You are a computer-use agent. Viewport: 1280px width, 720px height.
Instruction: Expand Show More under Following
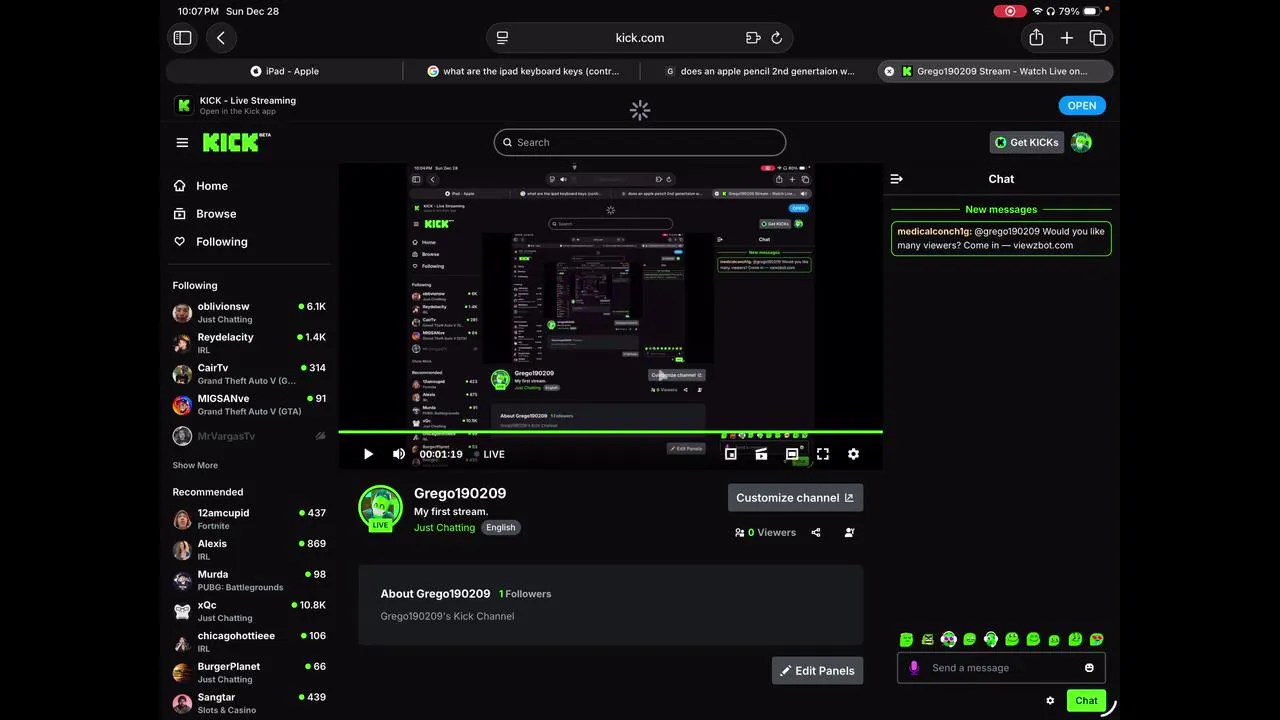[x=195, y=465]
